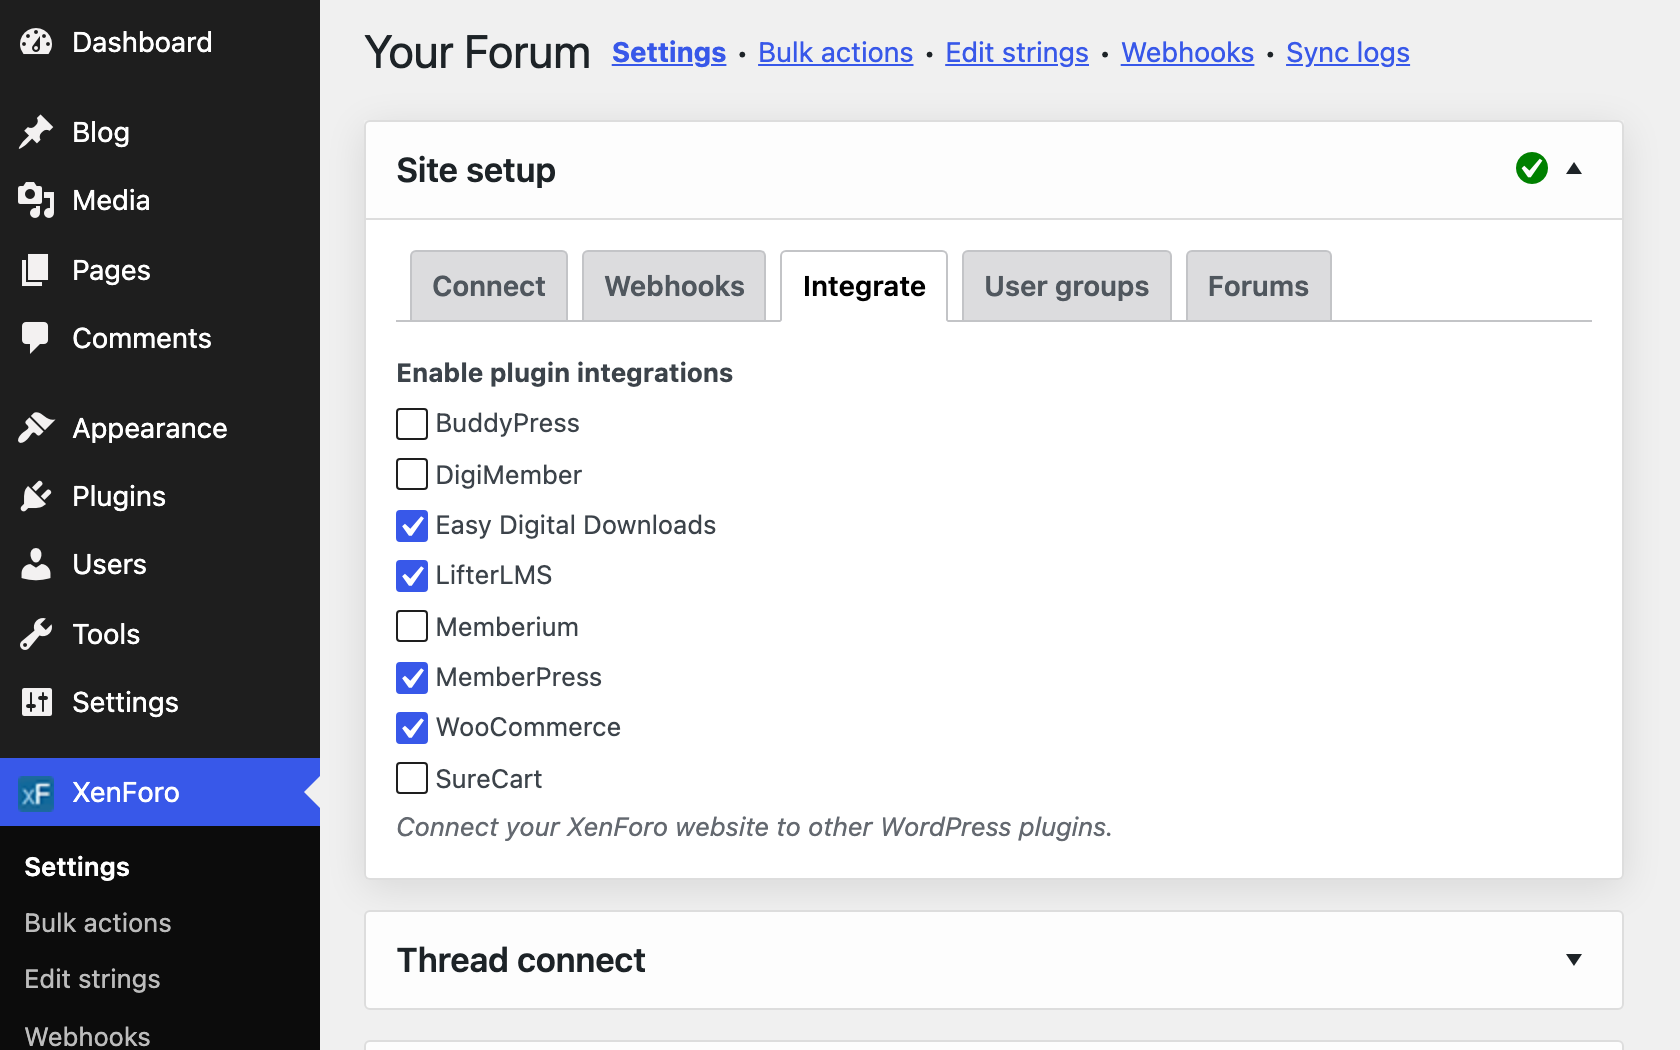Open the Webhooks header link
The width and height of the screenshot is (1680, 1050).
[x=1187, y=52]
